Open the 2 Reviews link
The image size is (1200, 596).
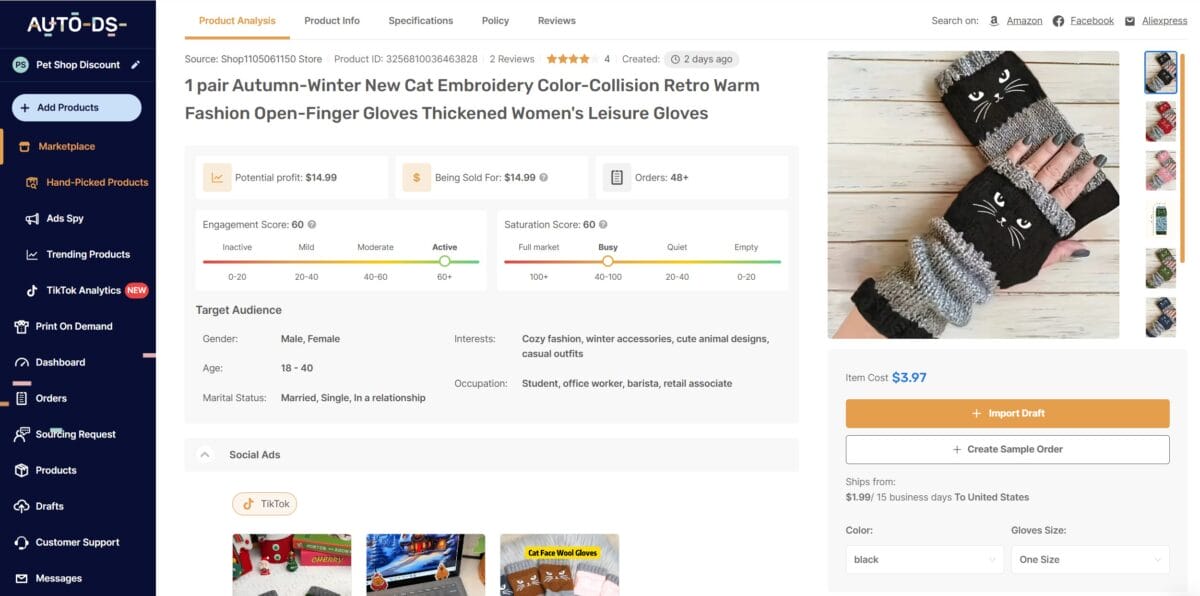click(x=510, y=58)
